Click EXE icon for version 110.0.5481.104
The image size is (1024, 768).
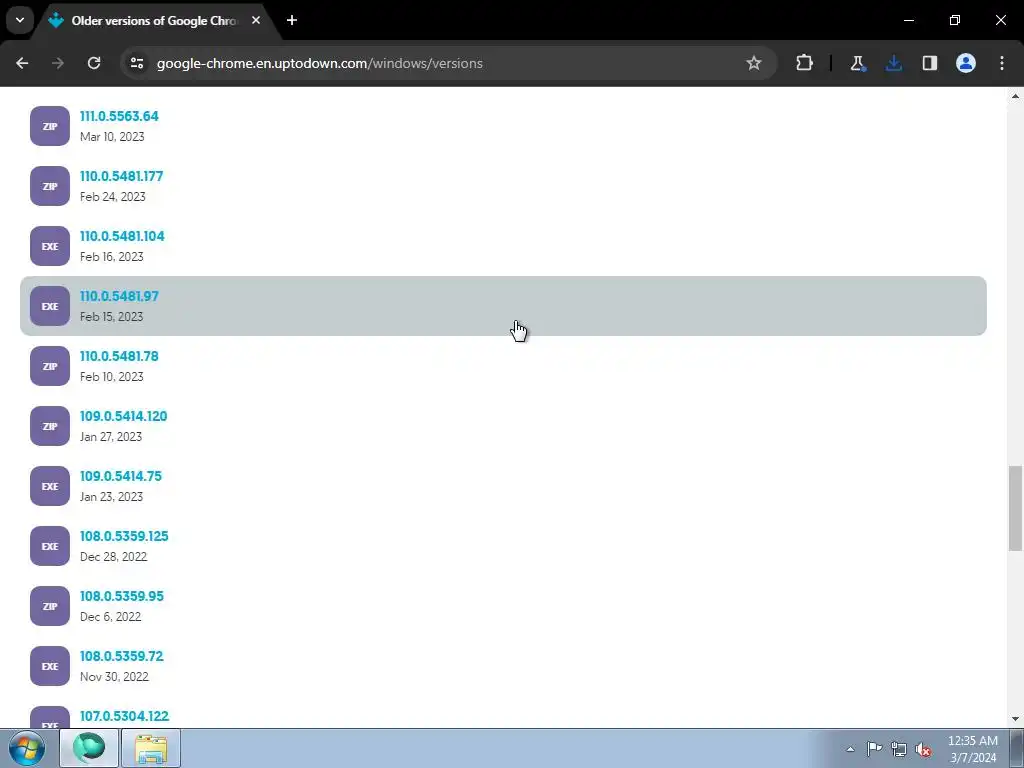tap(50, 246)
